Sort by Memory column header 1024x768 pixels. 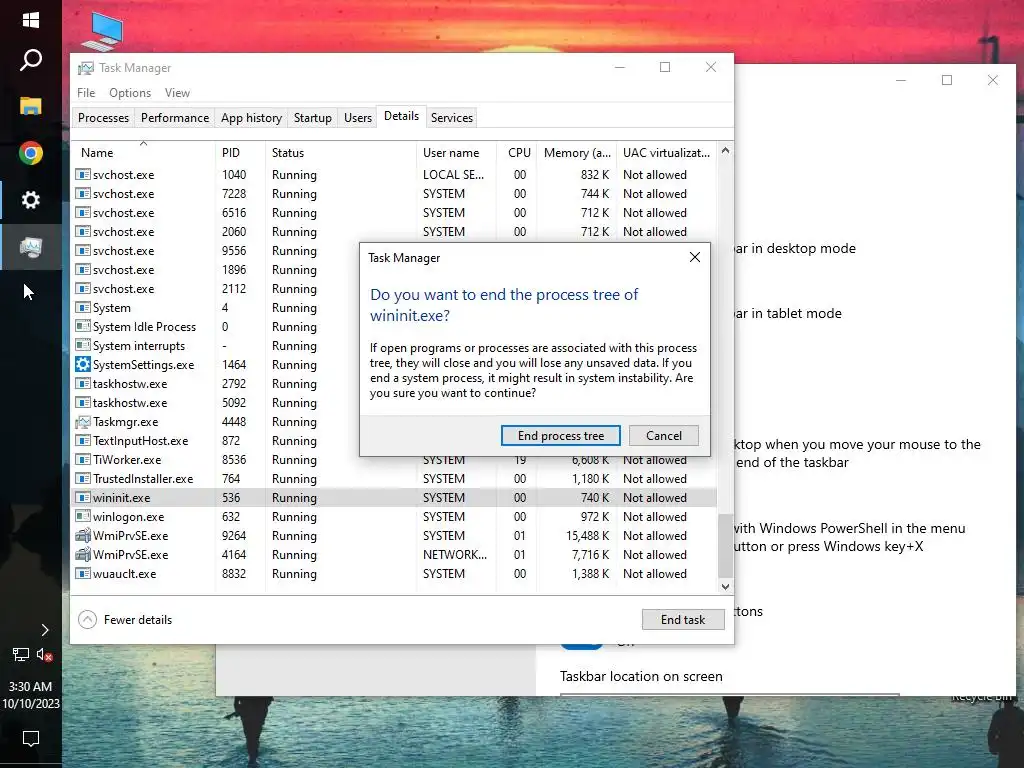(577, 153)
